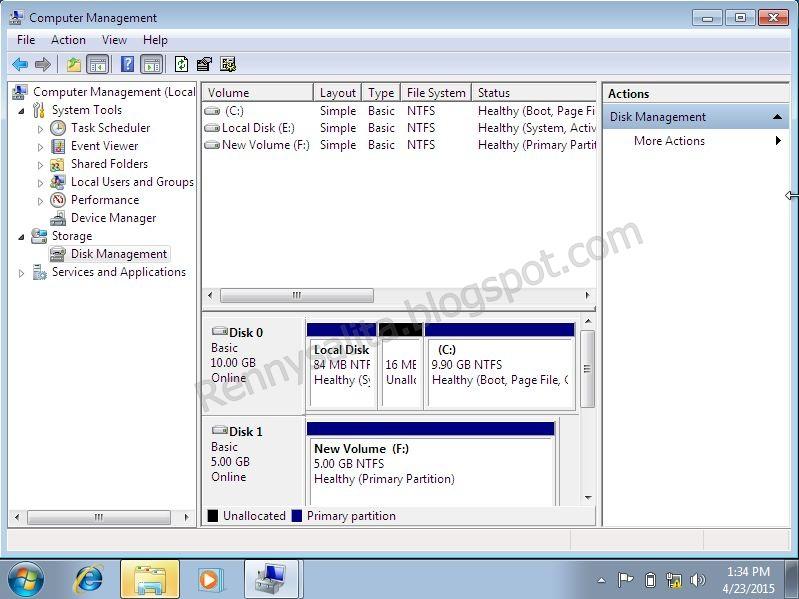Select Local Users and Groups node
The width and height of the screenshot is (799, 599).
pyautogui.click(x=132, y=182)
